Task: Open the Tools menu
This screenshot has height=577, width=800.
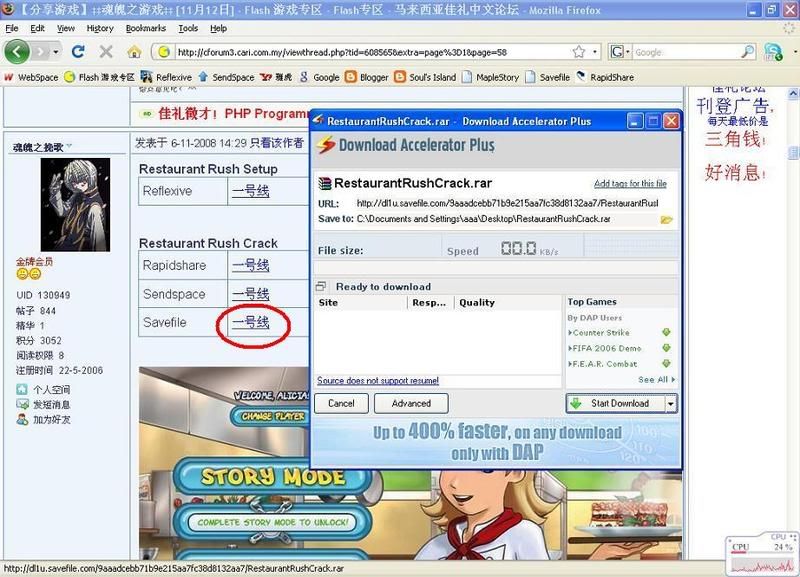Action: (x=188, y=28)
